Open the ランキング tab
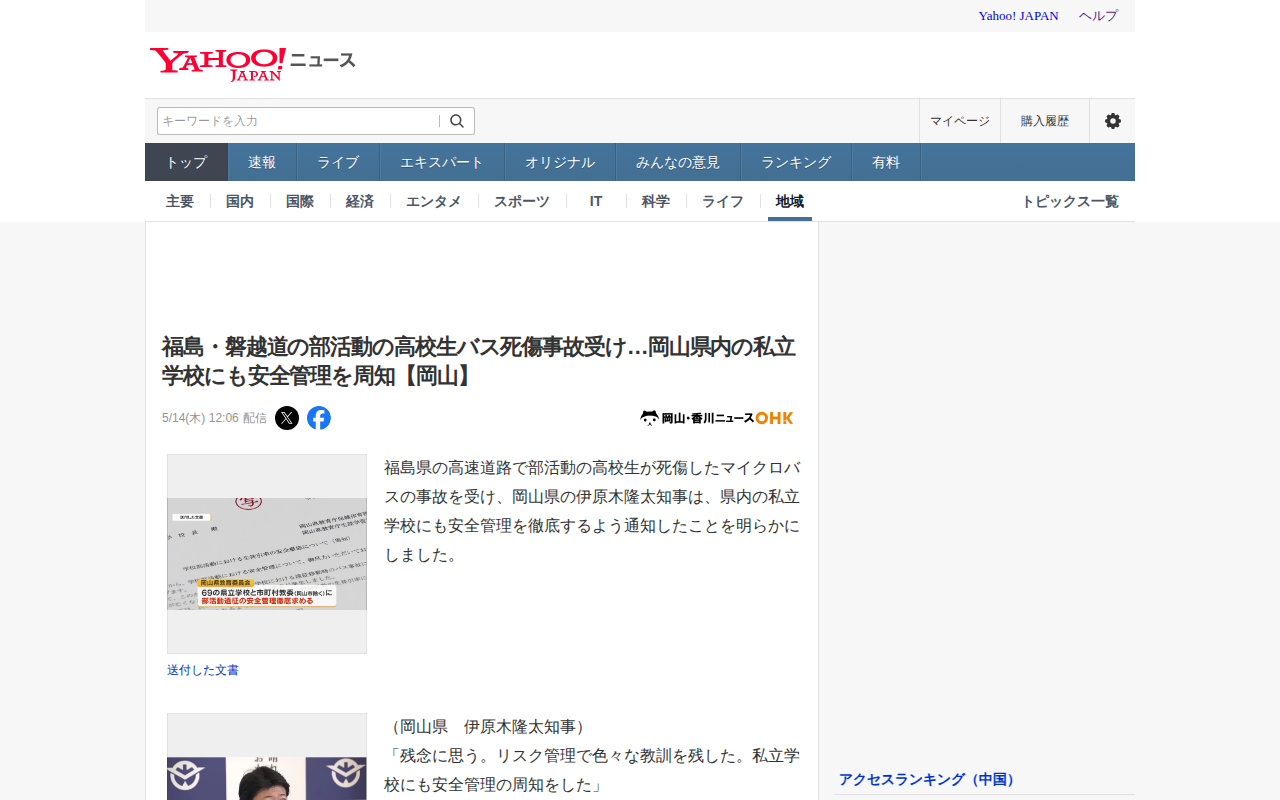 pos(796,162)
